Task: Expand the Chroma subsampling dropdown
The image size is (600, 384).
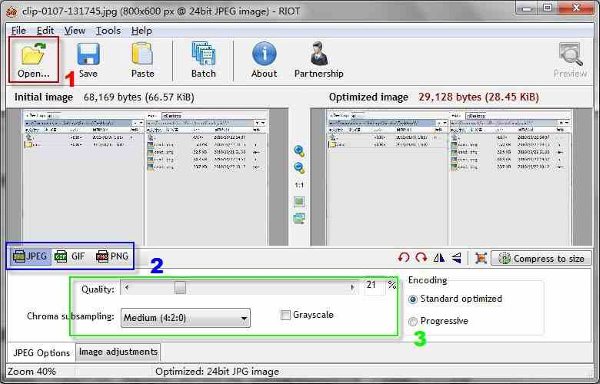Action: pyautogui.click(x=186, y=318)
